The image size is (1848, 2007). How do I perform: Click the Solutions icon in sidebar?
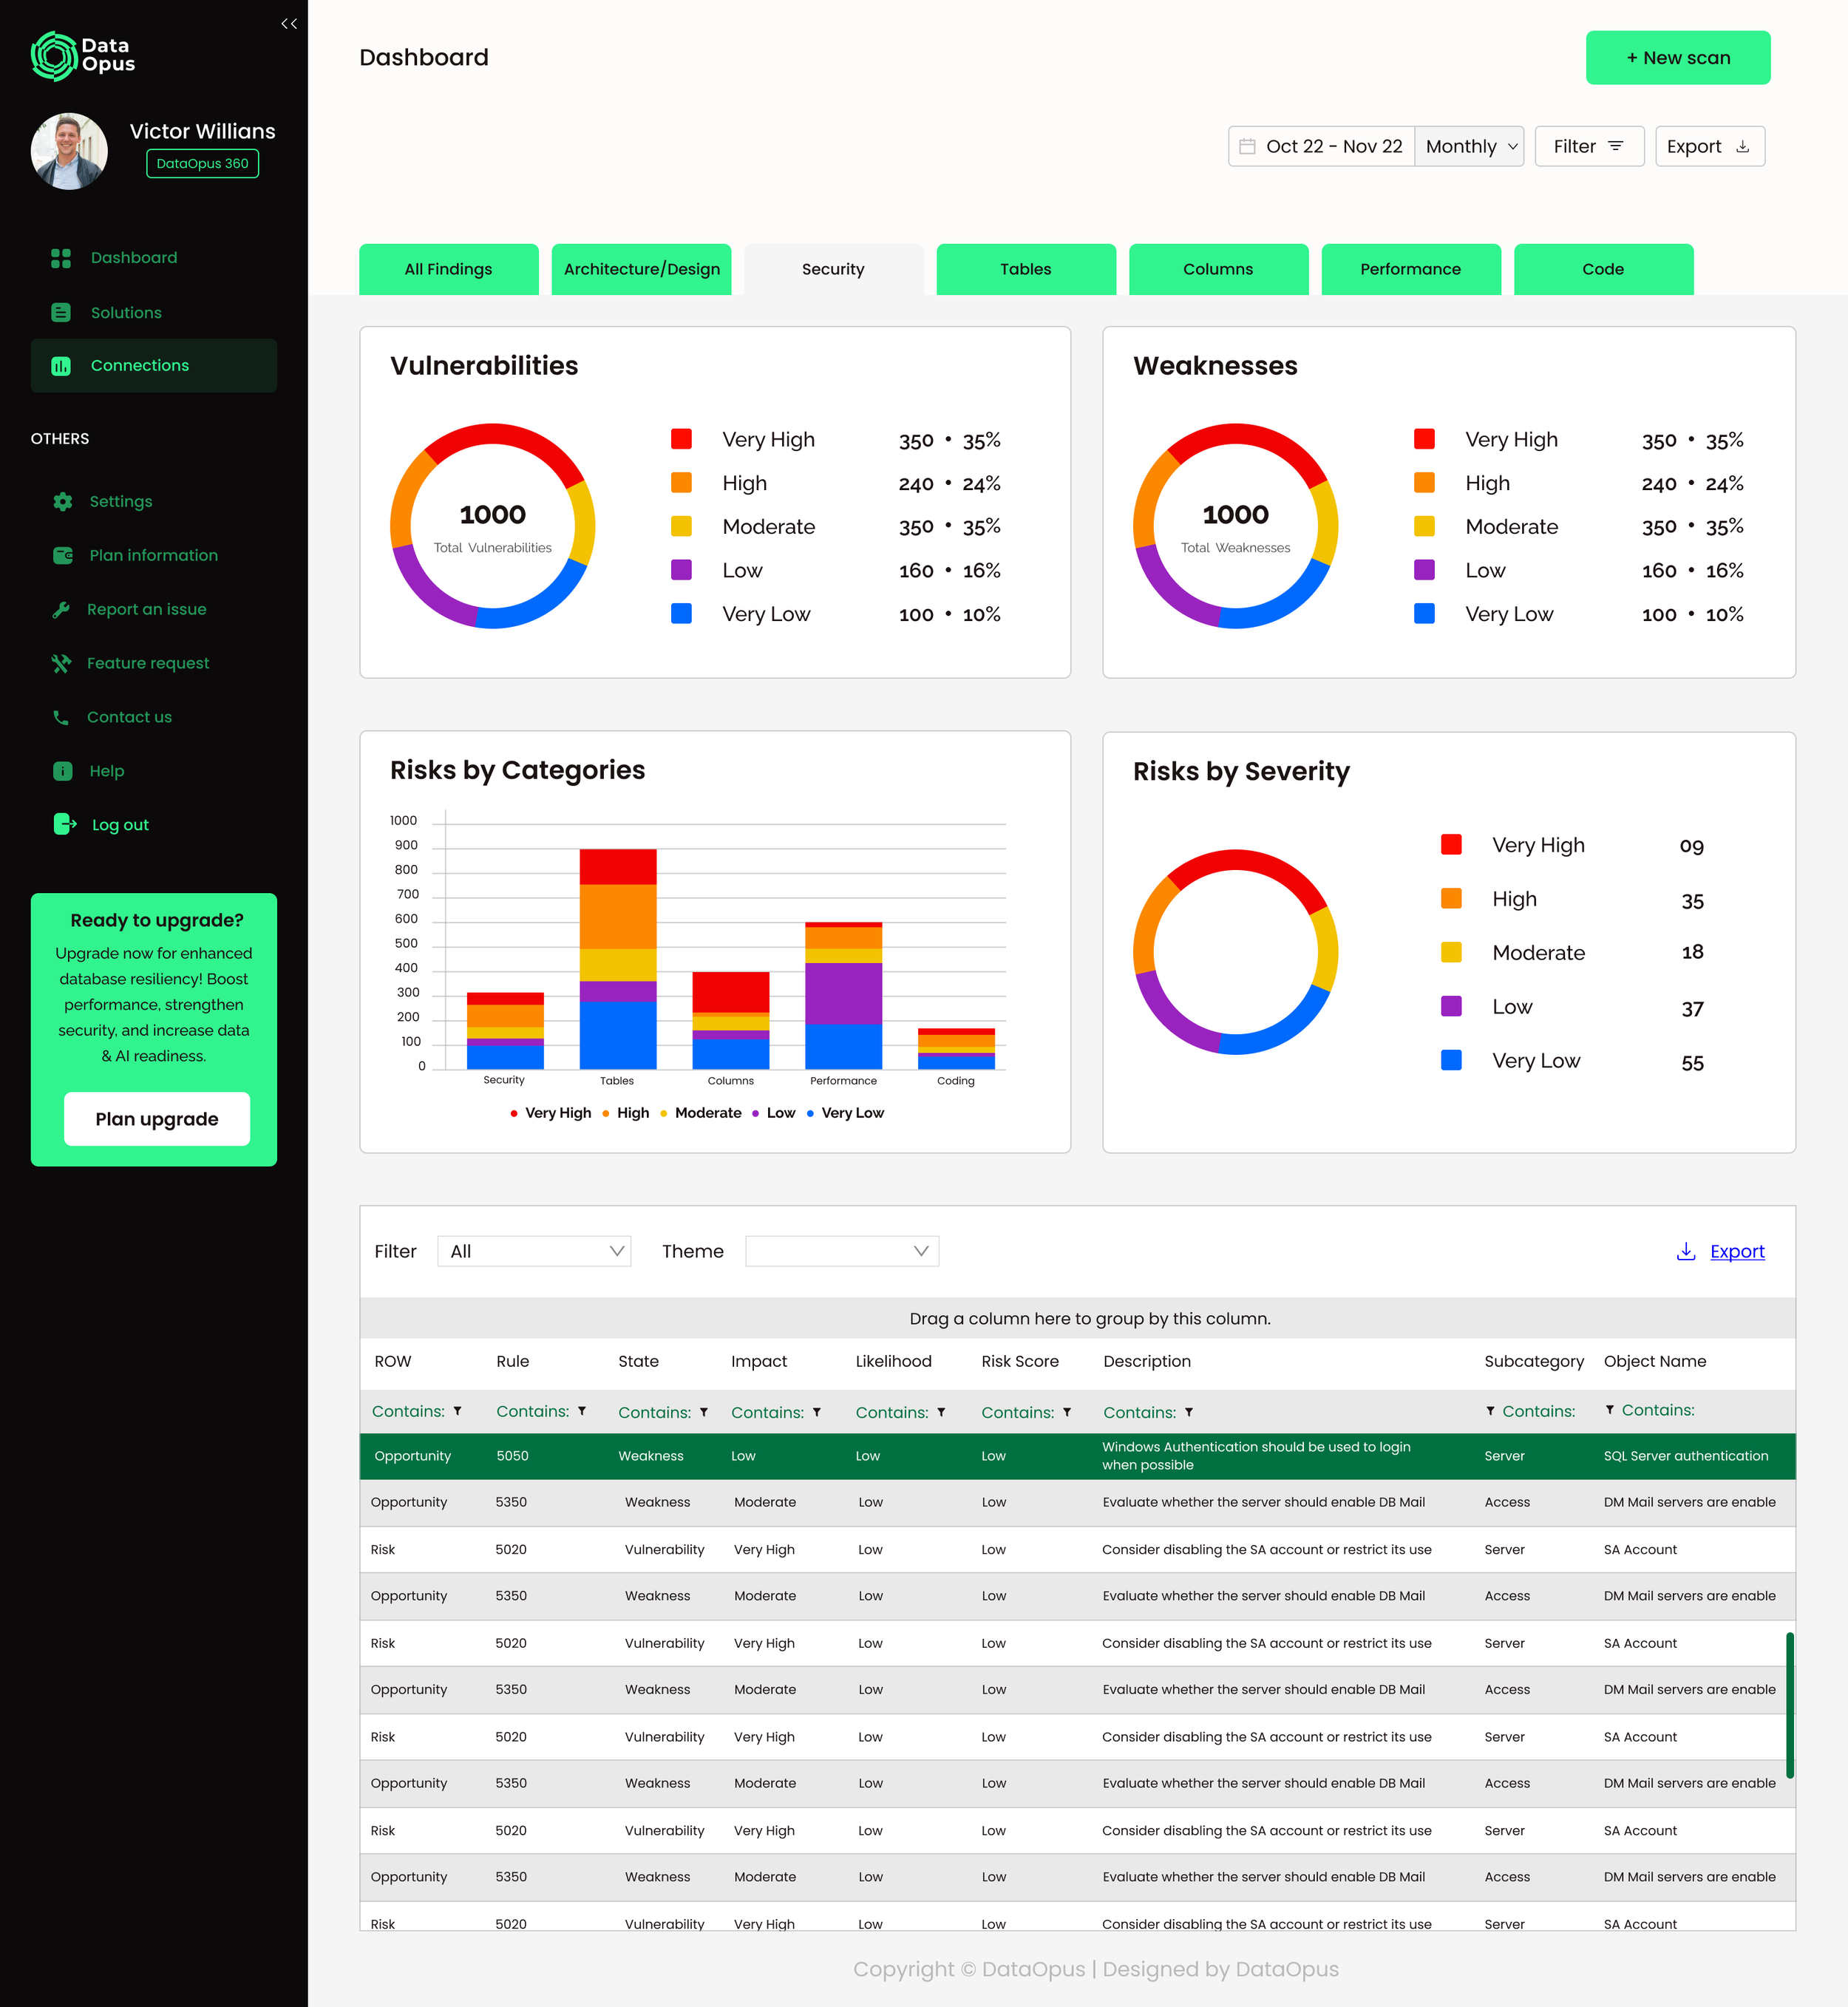click(x=61, y=313)
